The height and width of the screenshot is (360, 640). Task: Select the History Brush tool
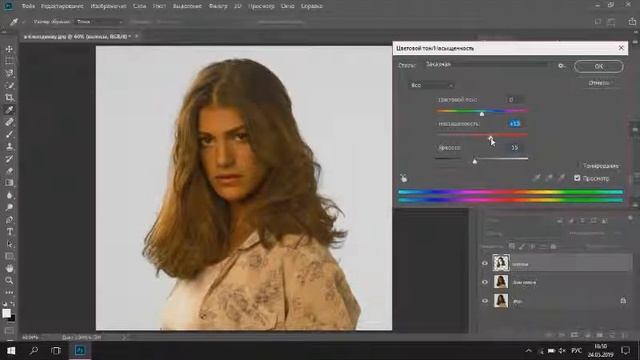tap(9, 159)
